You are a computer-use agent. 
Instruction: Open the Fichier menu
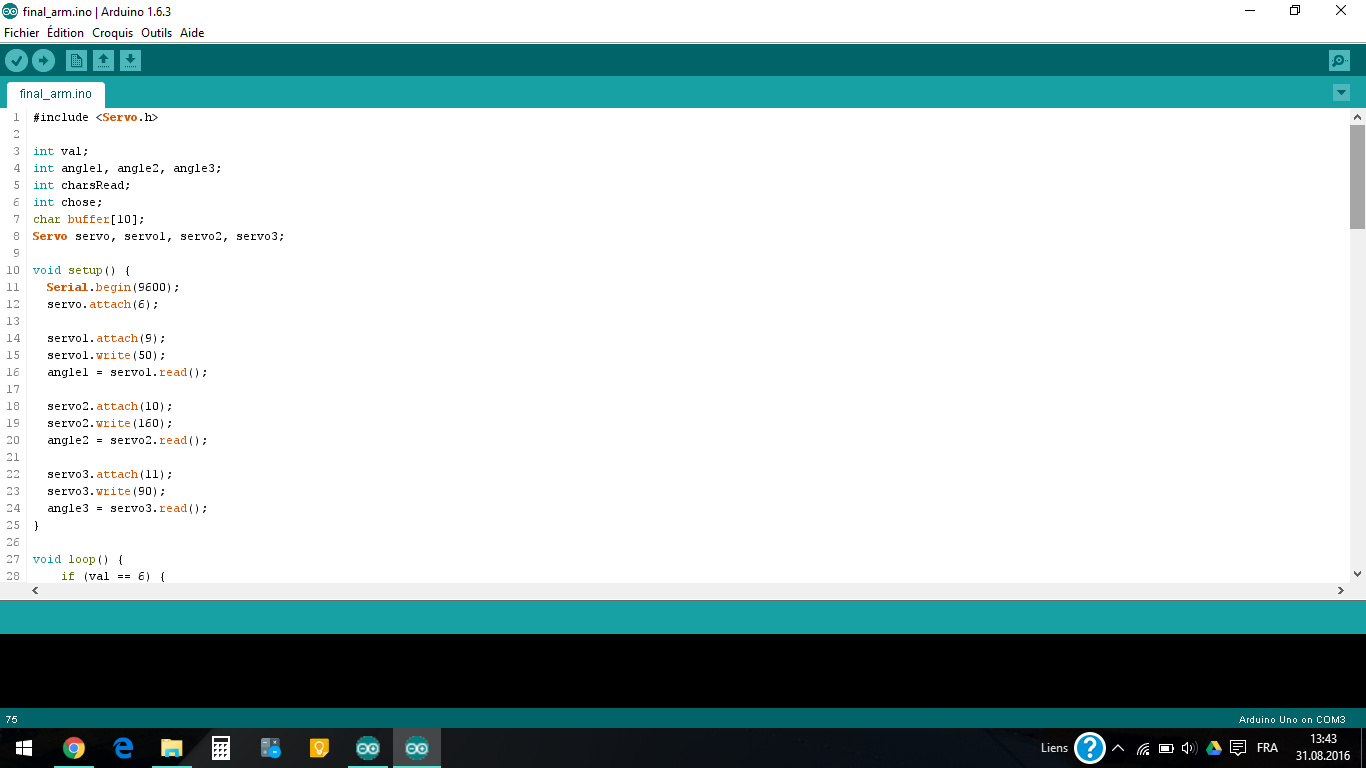(x=22, y=33)
